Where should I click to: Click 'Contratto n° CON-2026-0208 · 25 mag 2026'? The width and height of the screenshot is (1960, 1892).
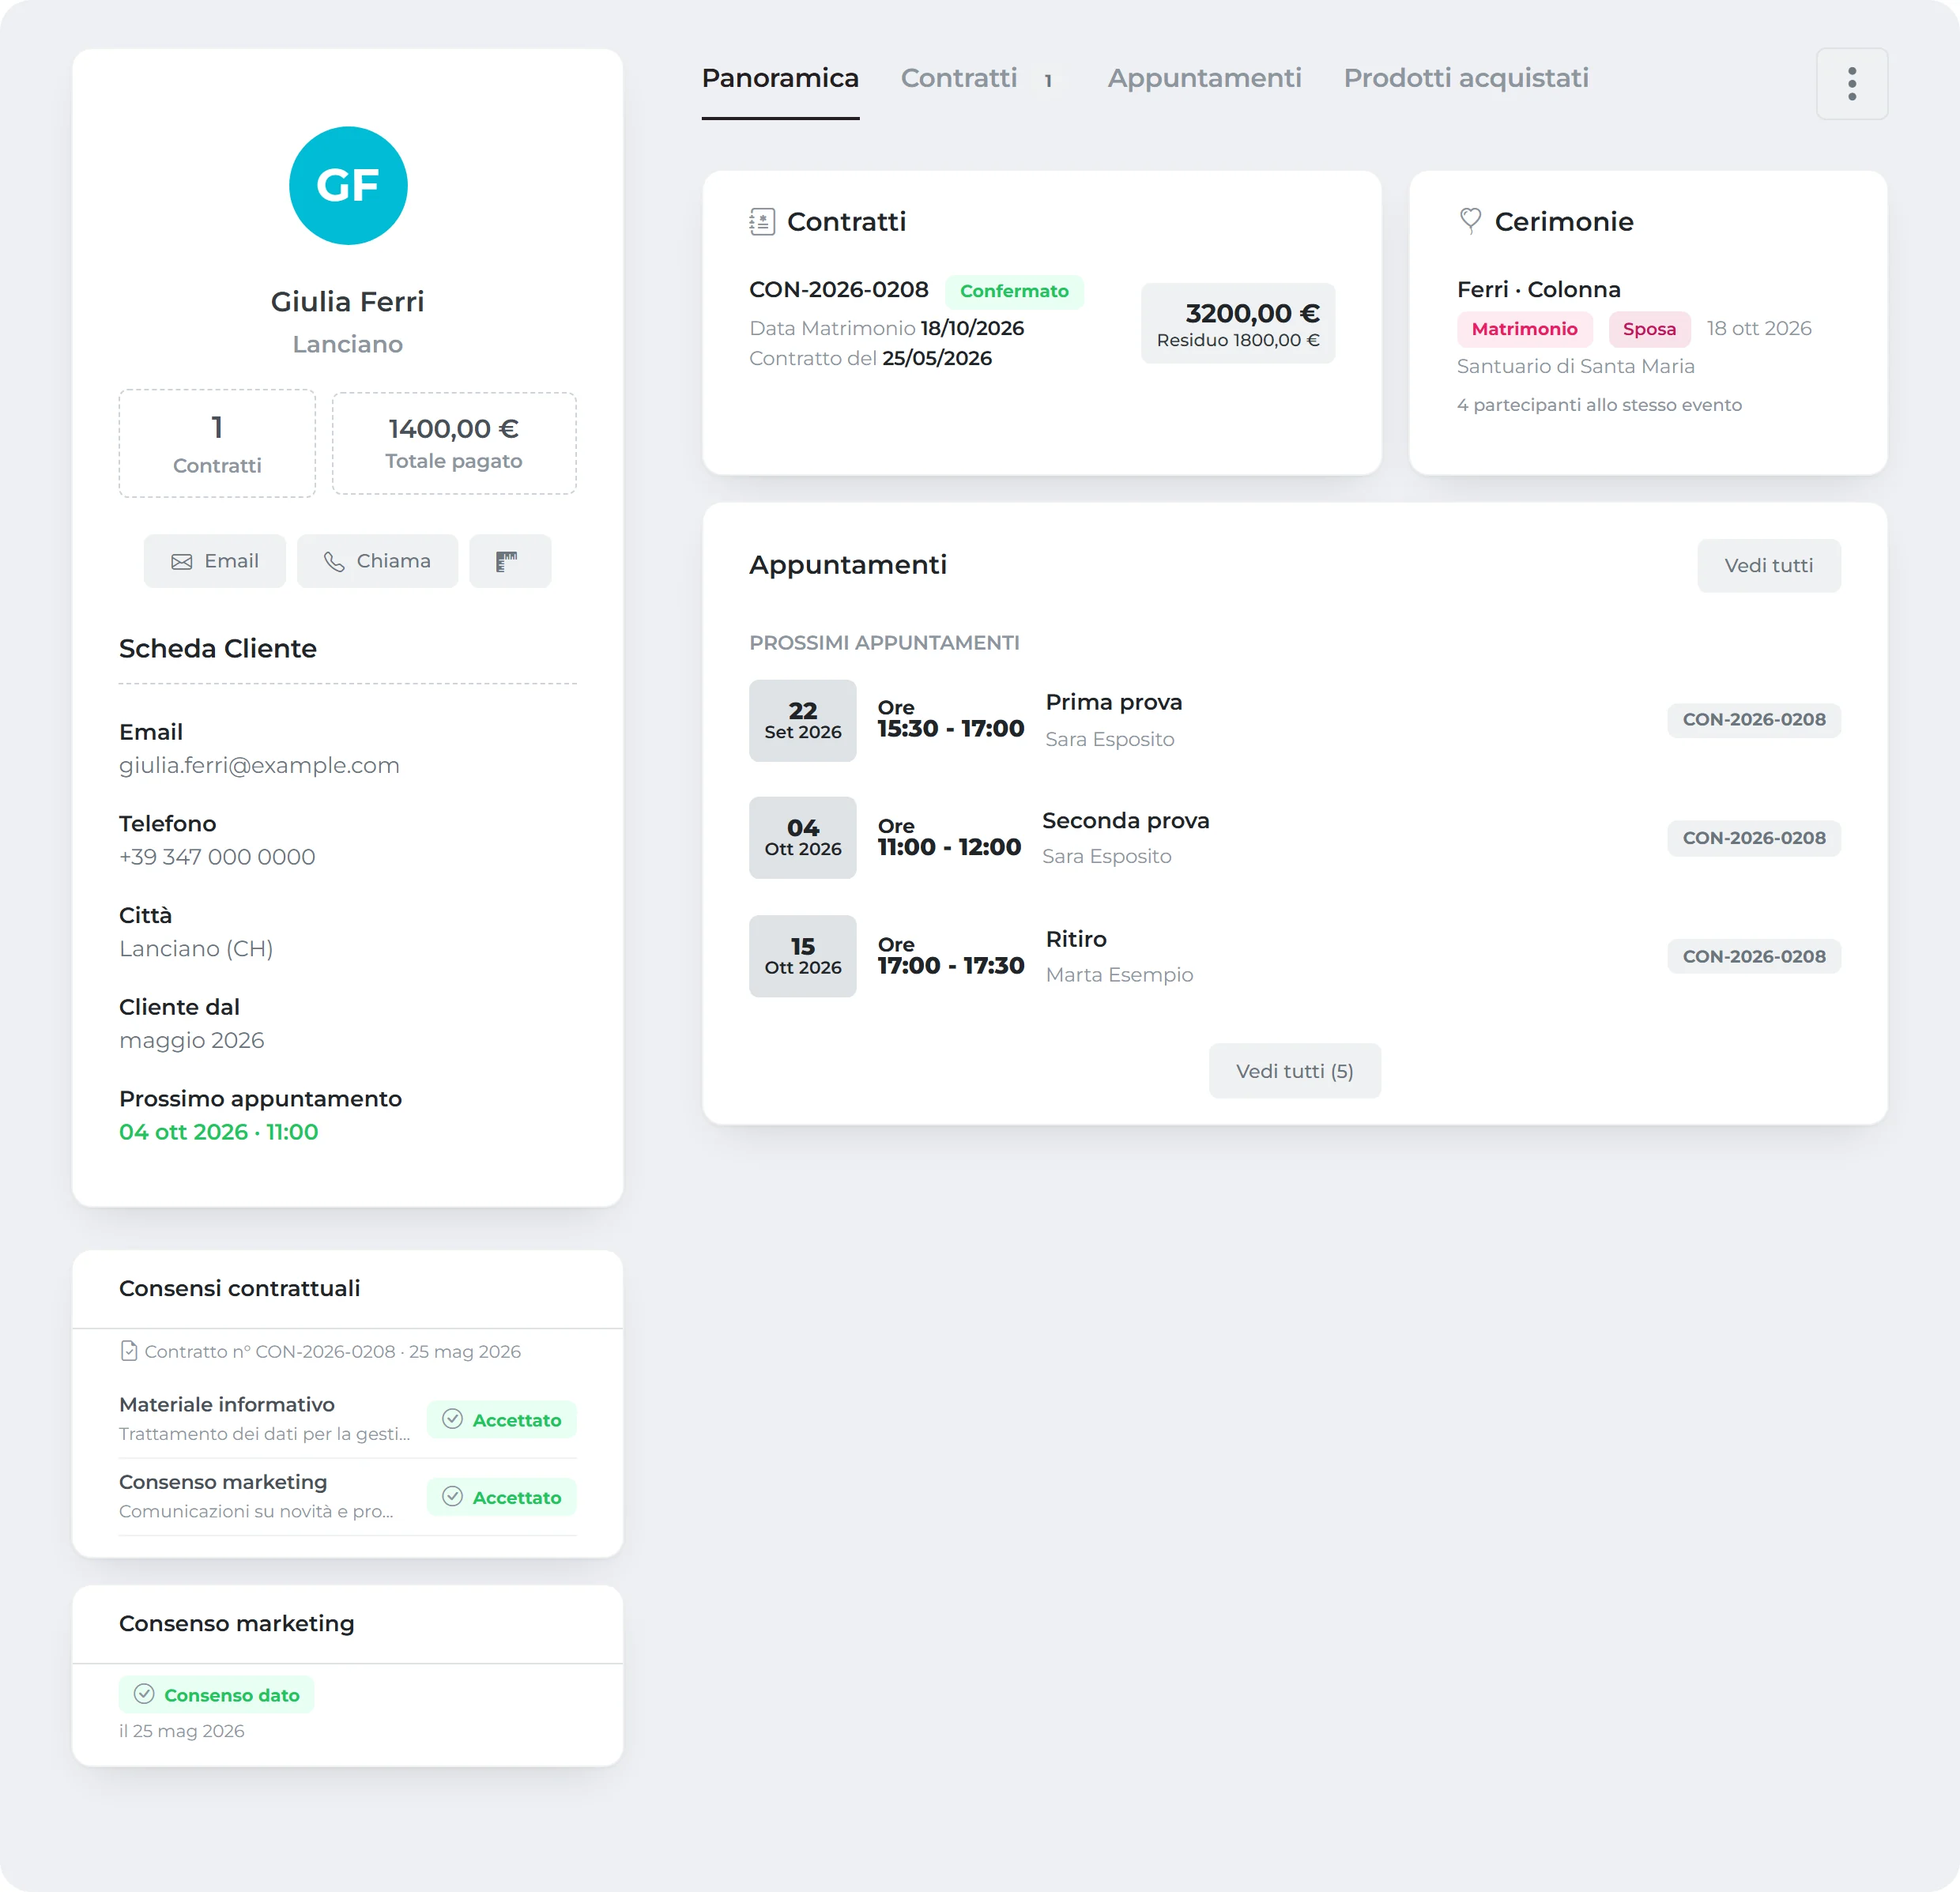(332, 1351)
